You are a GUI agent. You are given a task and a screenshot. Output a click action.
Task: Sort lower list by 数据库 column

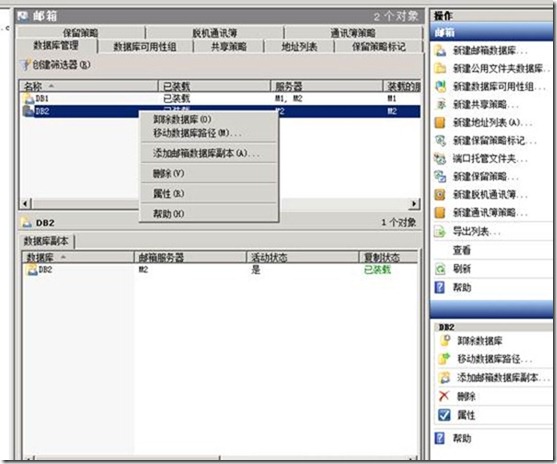click(78, 257)
